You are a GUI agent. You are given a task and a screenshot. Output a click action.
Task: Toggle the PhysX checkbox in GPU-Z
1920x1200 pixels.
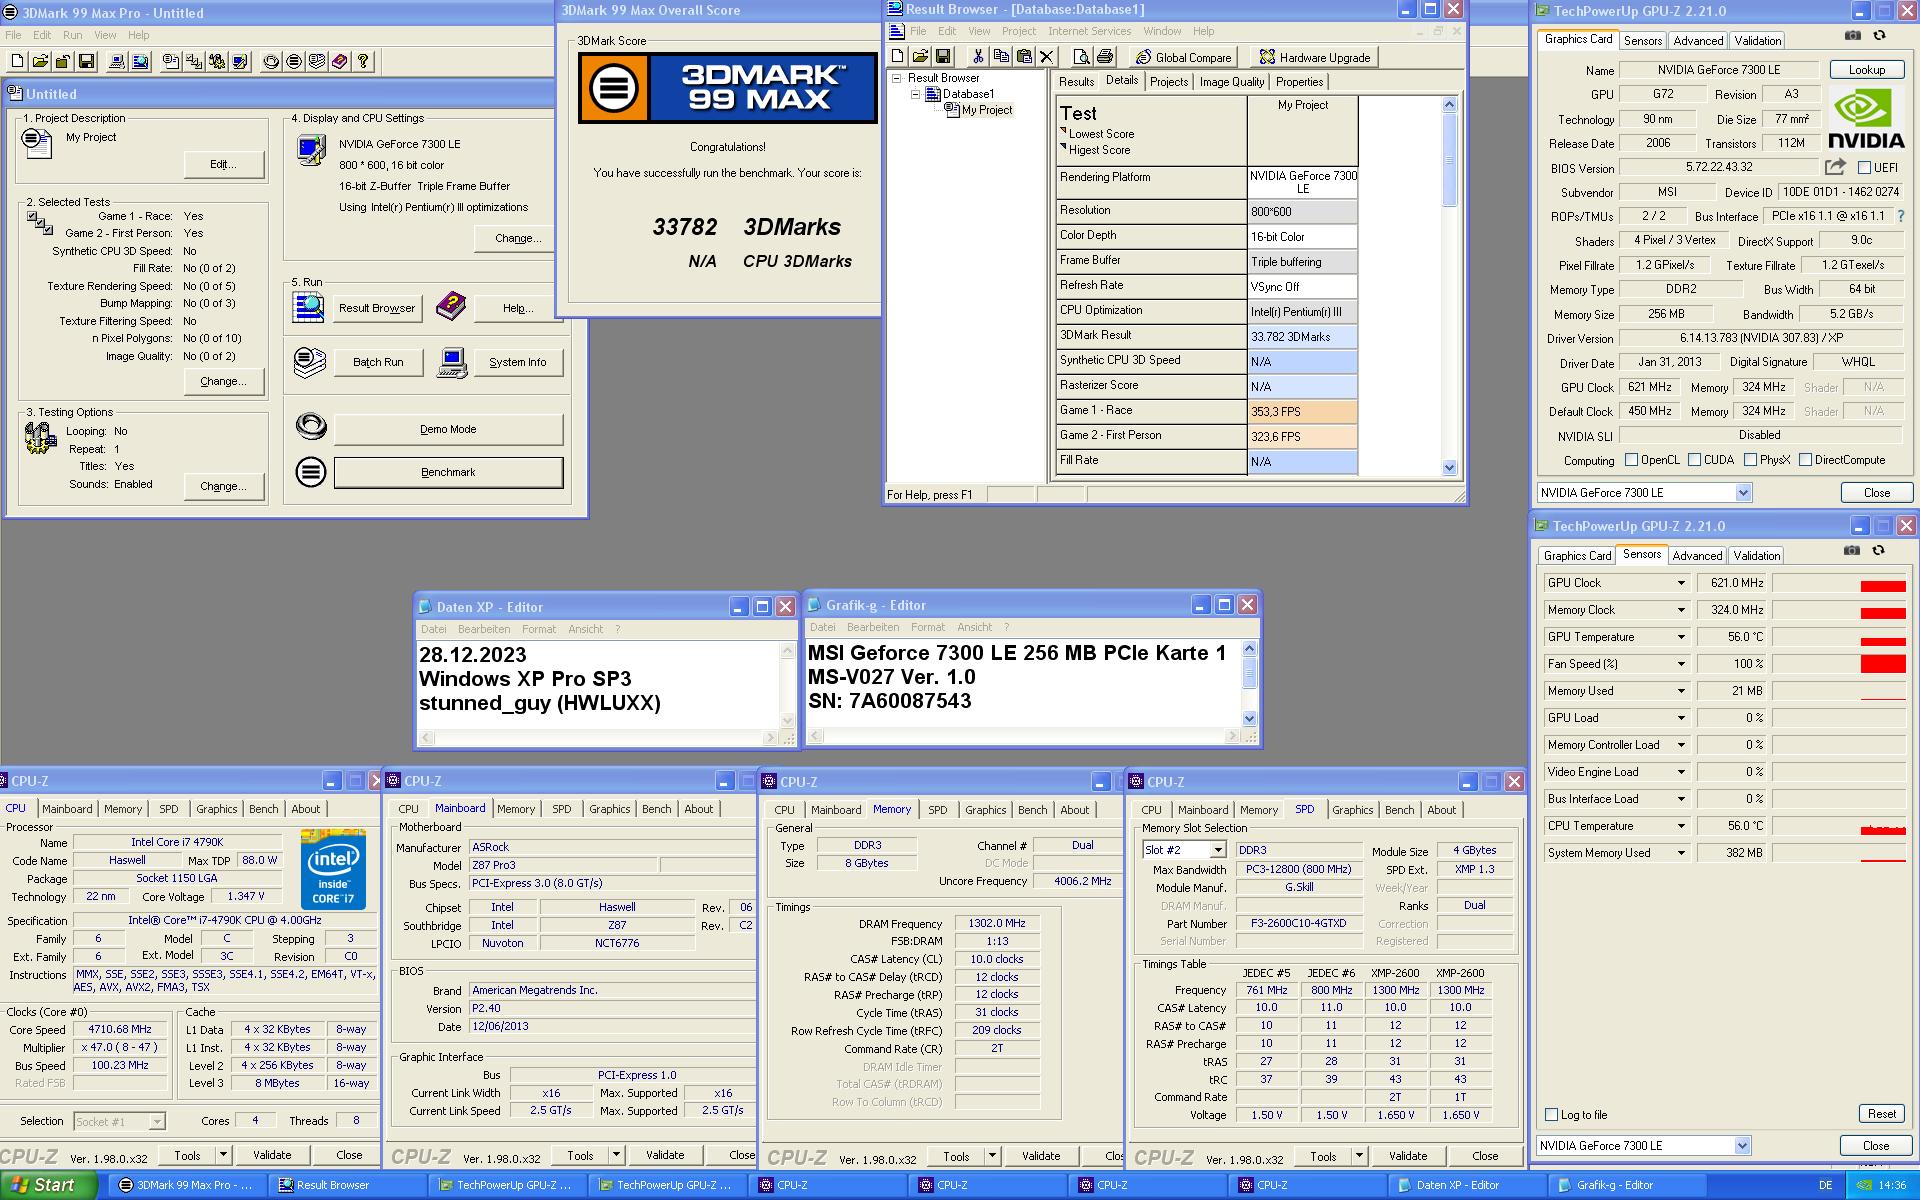point(1751,460)
